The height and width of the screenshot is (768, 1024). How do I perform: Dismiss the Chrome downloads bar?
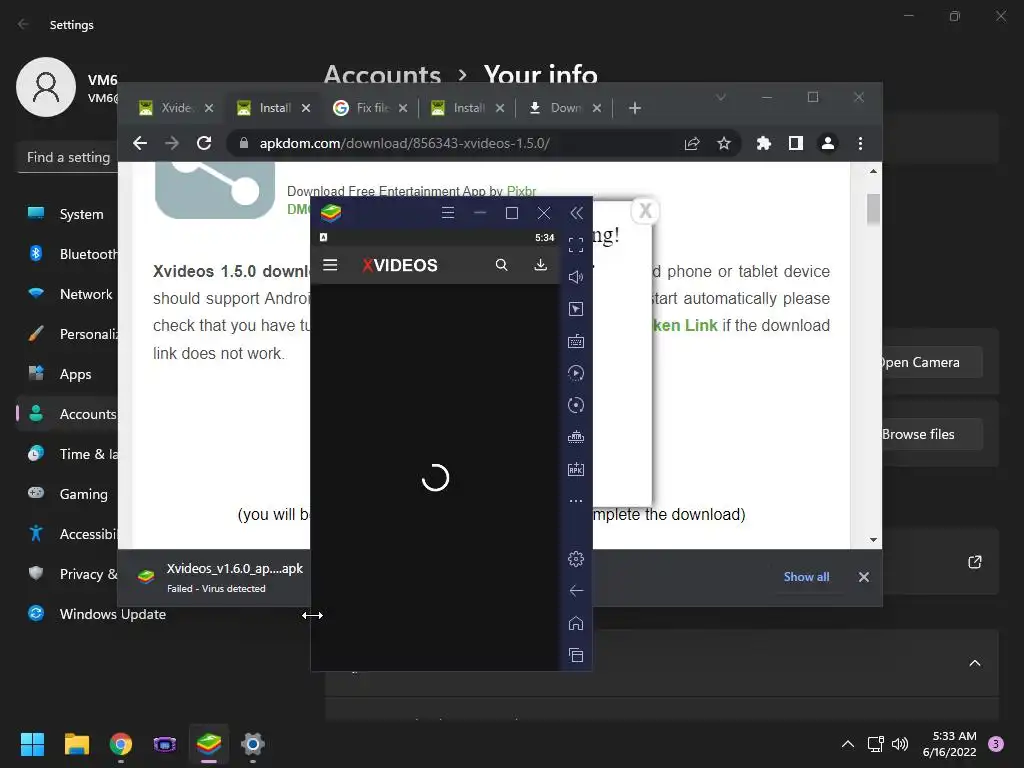coord(864,577)
